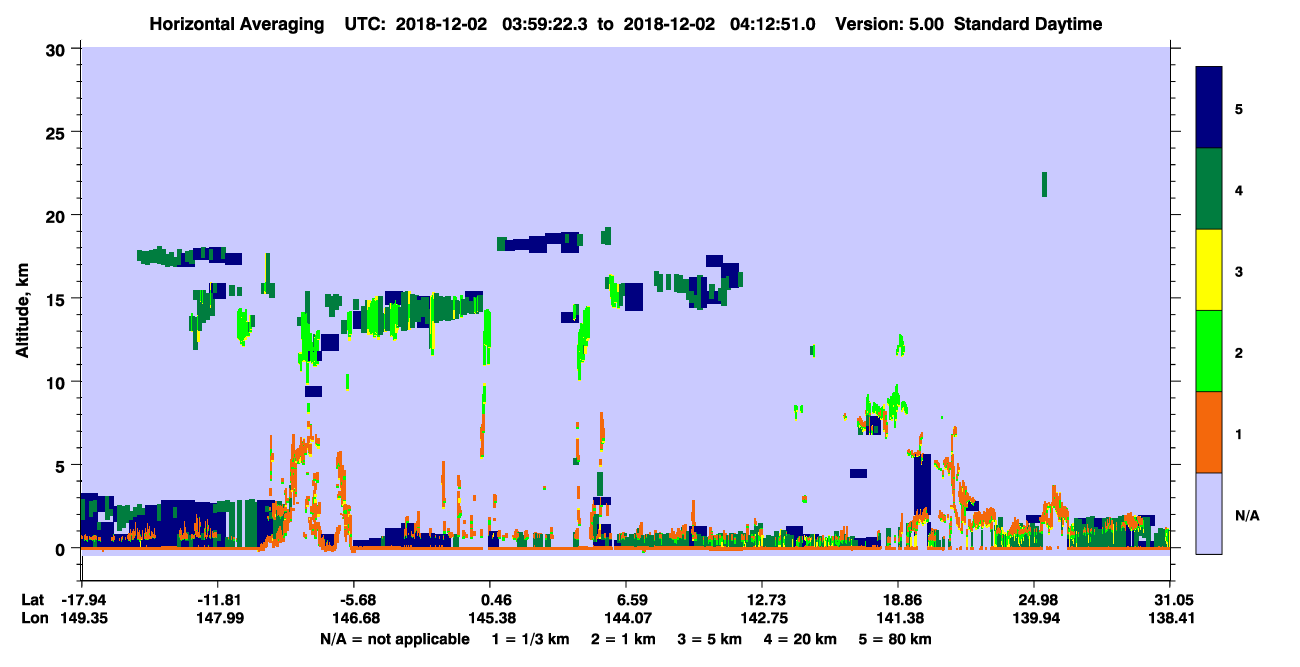Click the dark green level 4 colorbar segment

click(1209, 188)
